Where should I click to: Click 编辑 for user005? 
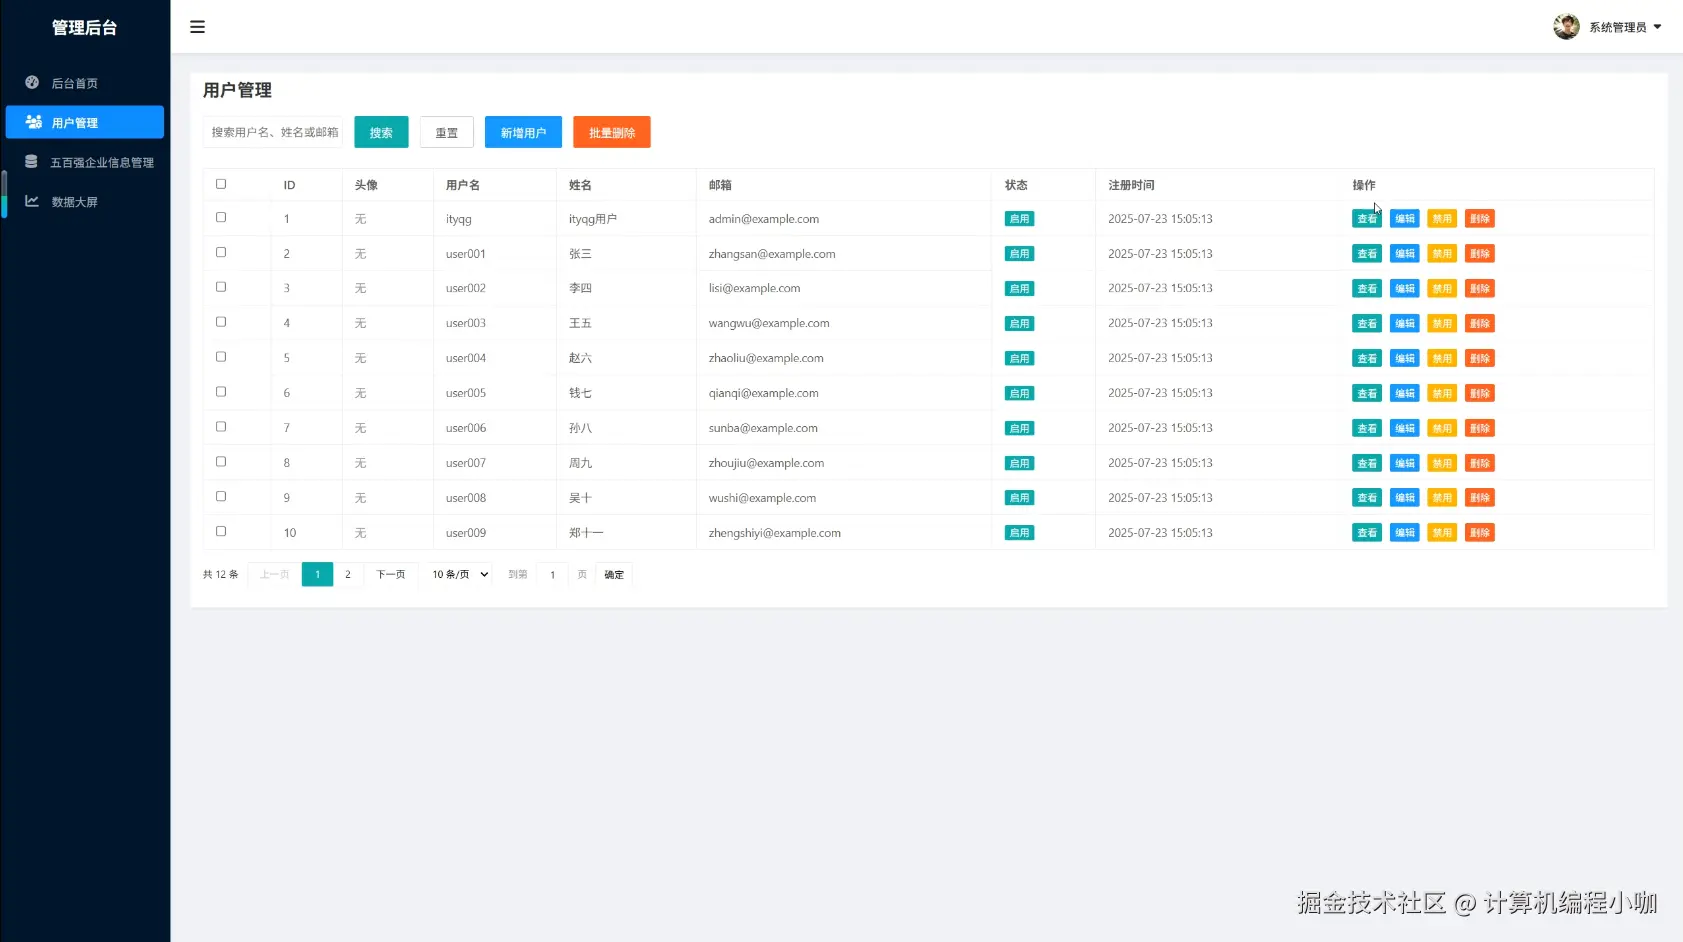tap(1404, 394)
